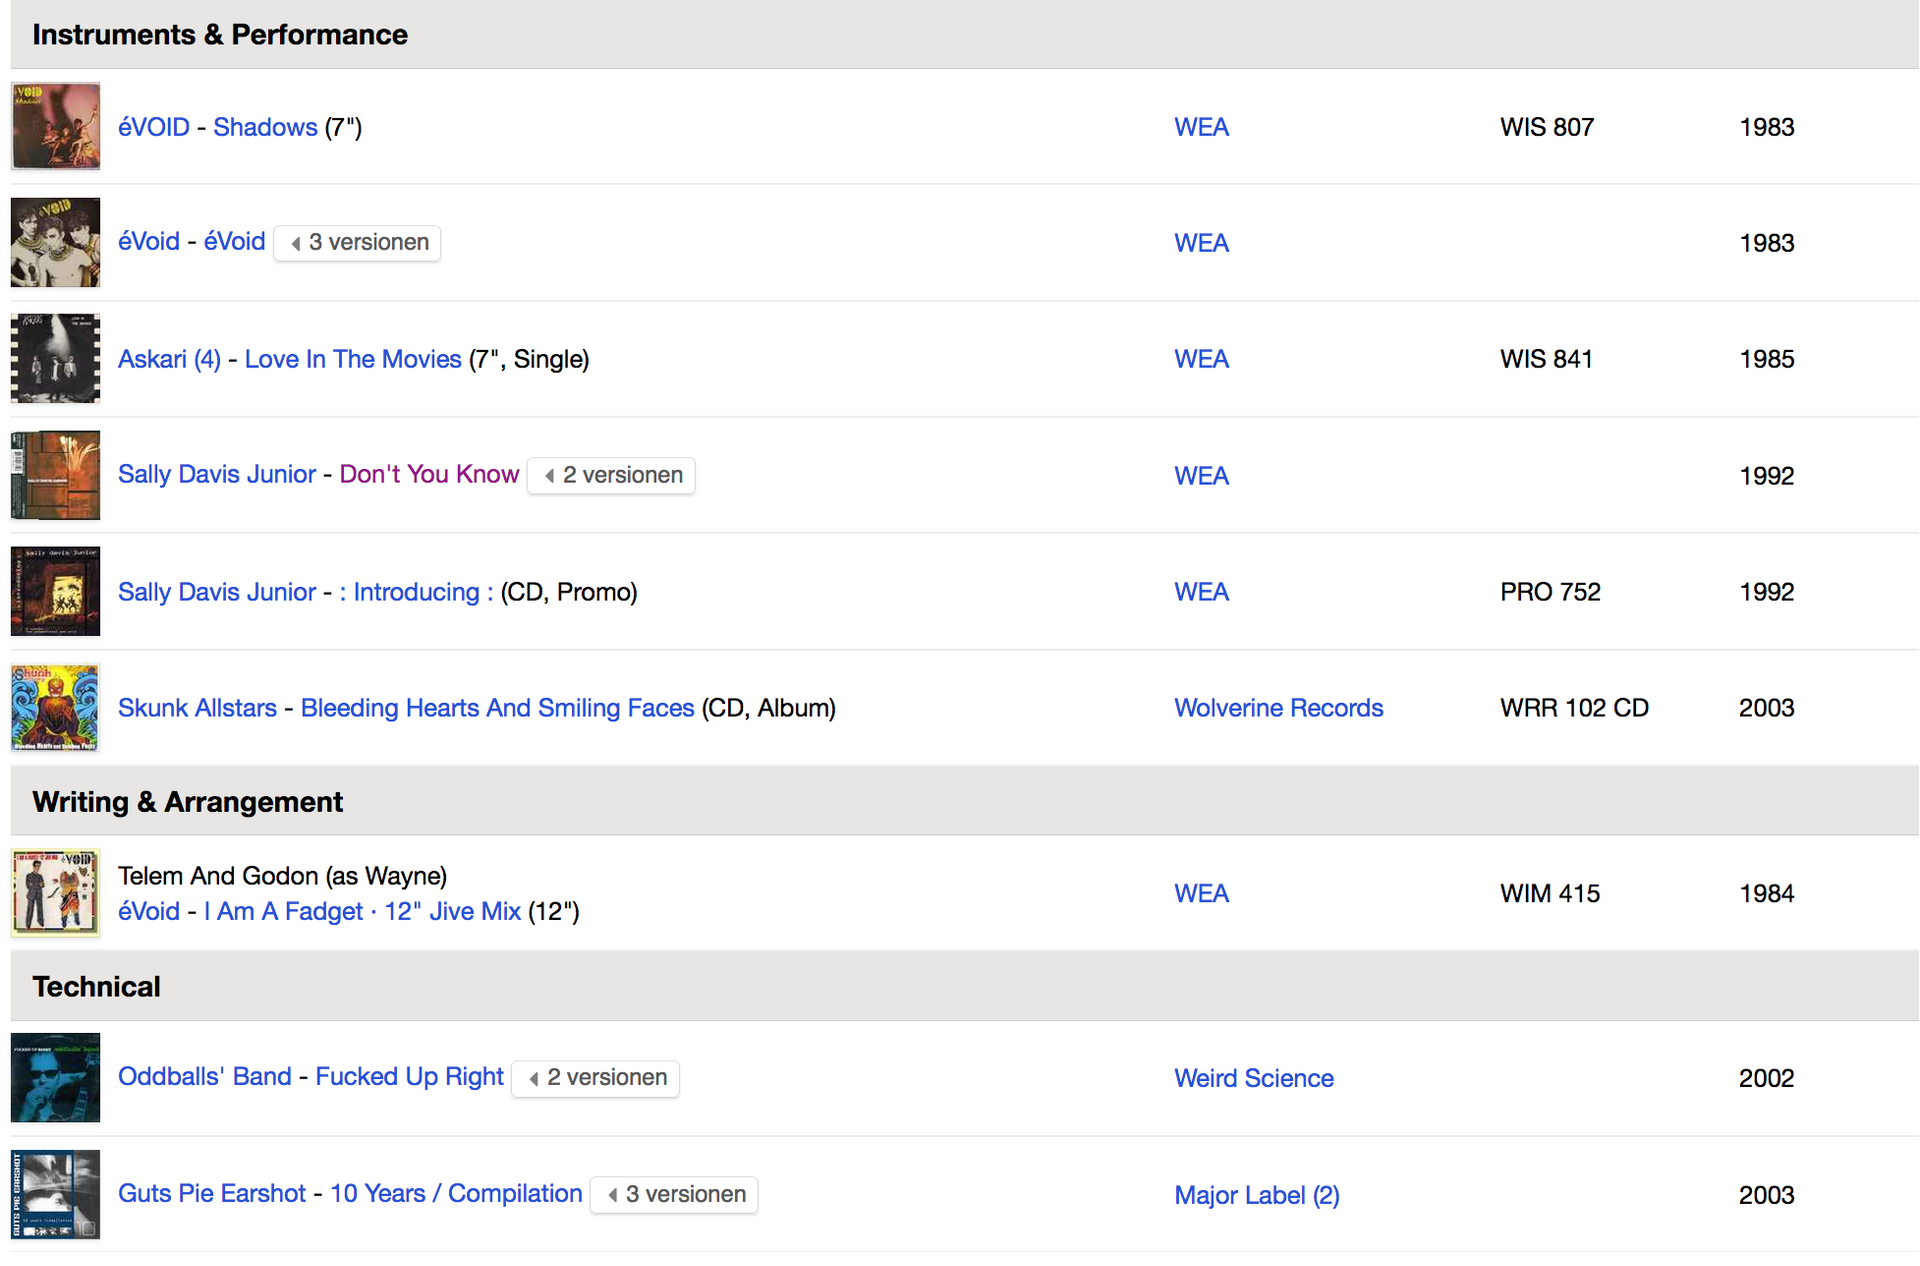Open Major Label (2) page

[x=1256, y=1195]
